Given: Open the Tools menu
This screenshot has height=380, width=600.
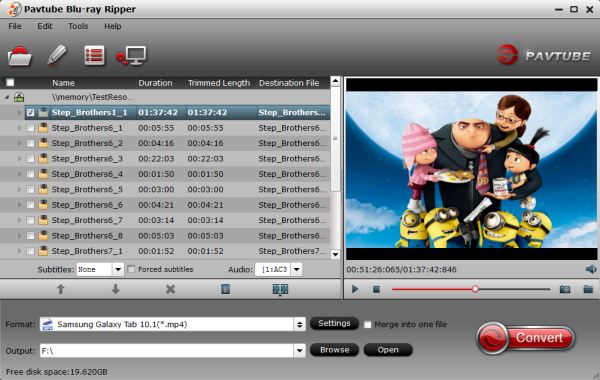Looking at the screenshot, I should point(78,26).
